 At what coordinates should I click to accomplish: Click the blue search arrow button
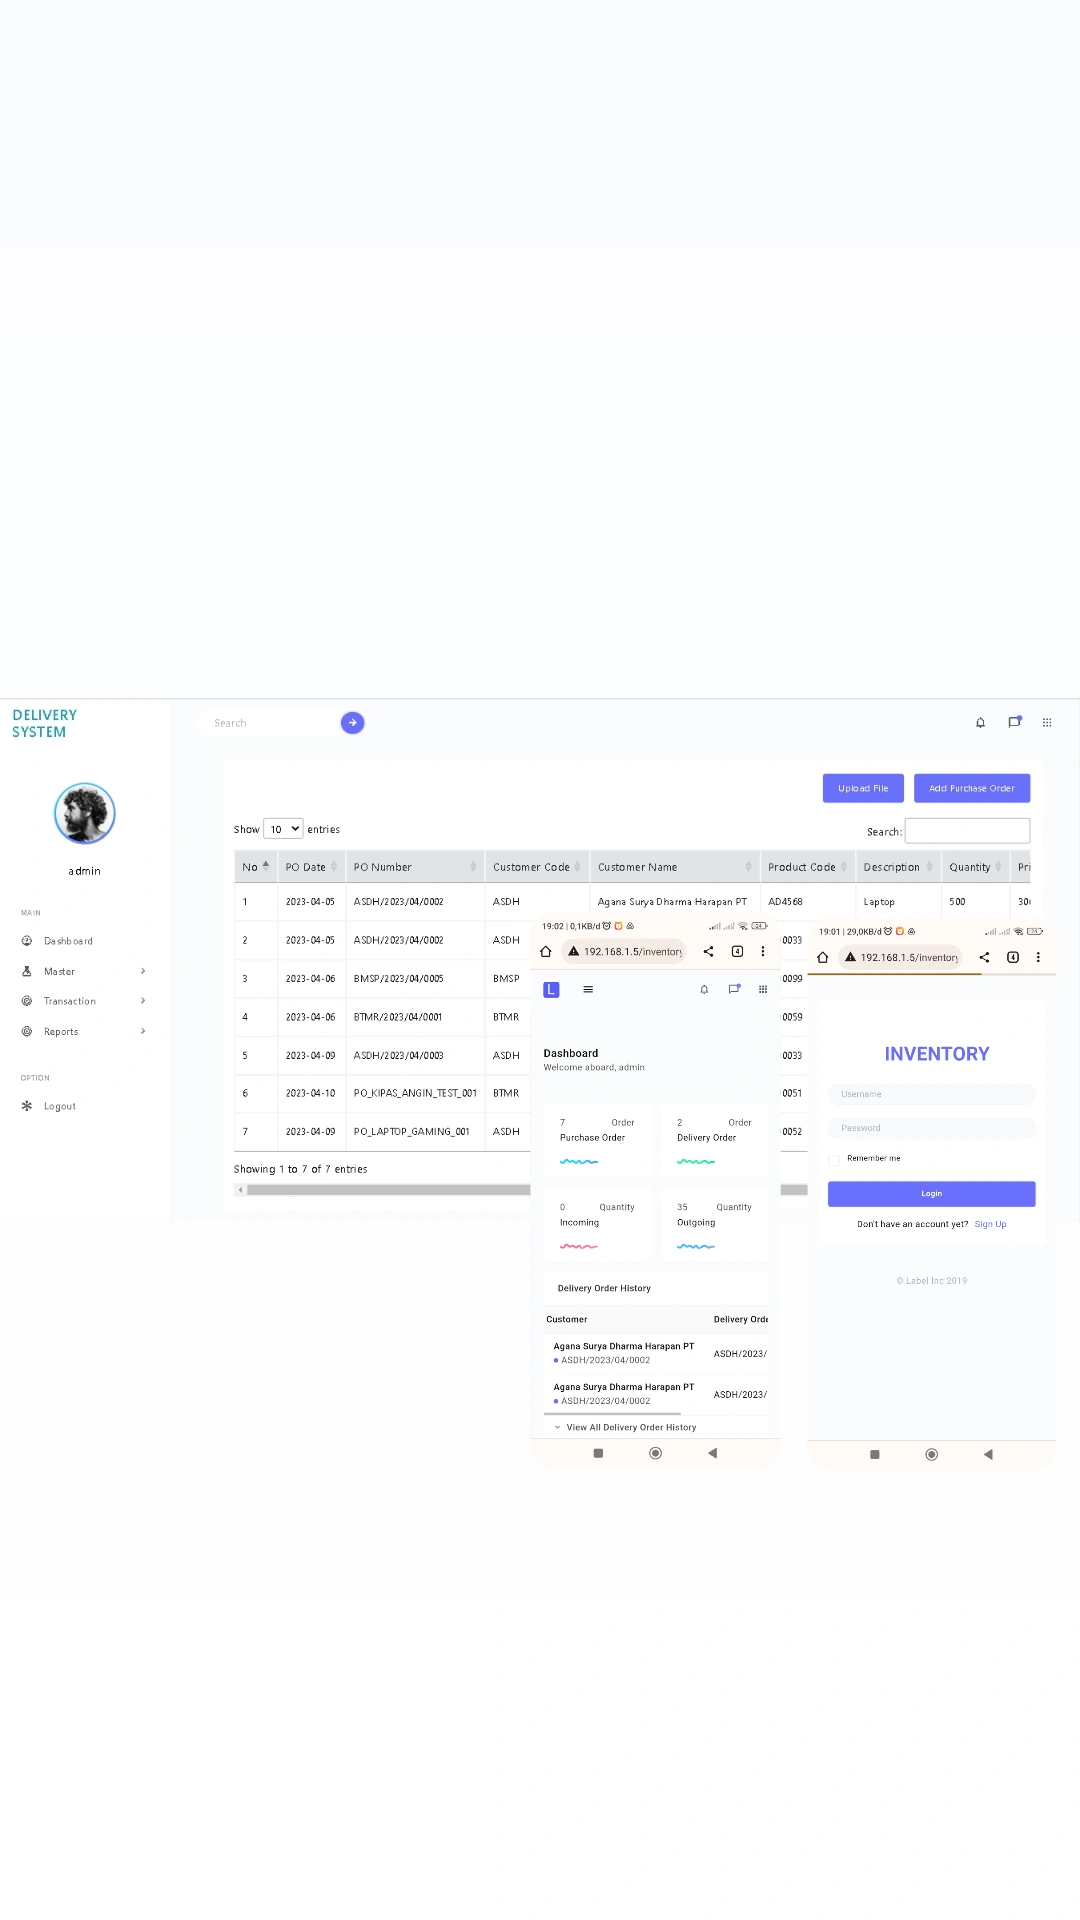click(352, 723)
